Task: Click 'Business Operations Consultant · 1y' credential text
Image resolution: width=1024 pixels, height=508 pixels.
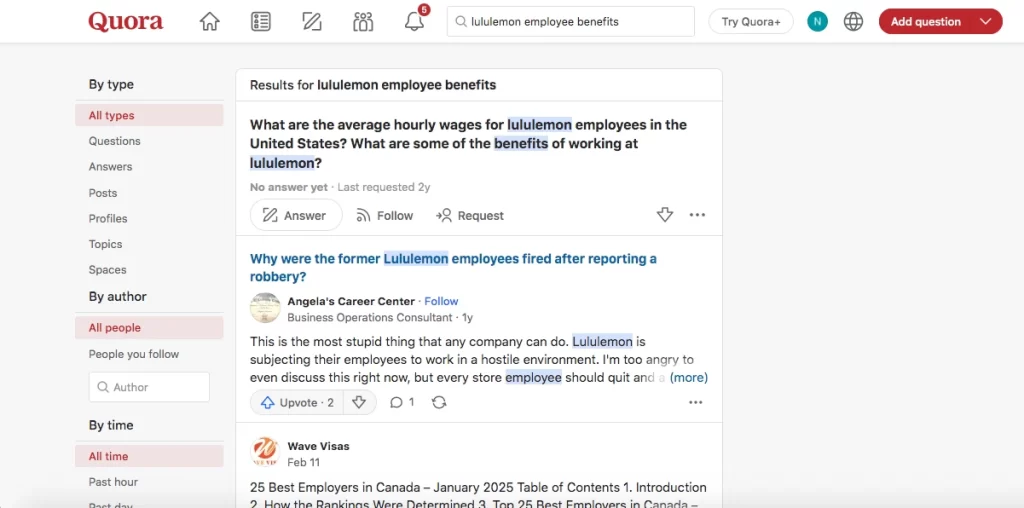Action: (x=380, y=317)
